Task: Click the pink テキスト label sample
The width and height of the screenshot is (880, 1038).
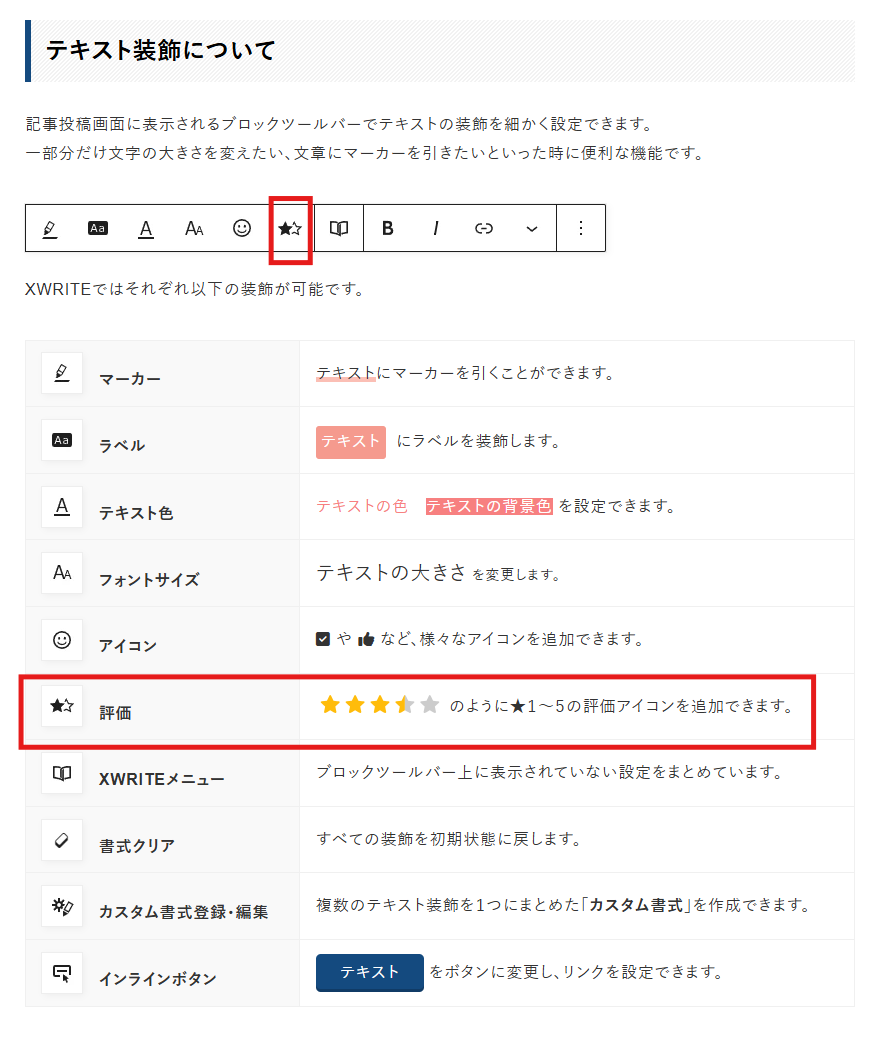Action: [350, 441]
